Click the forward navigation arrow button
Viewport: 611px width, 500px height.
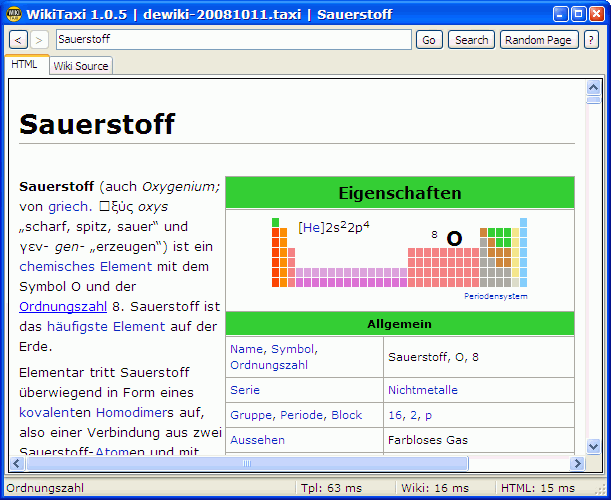click(x=39, y=40)
